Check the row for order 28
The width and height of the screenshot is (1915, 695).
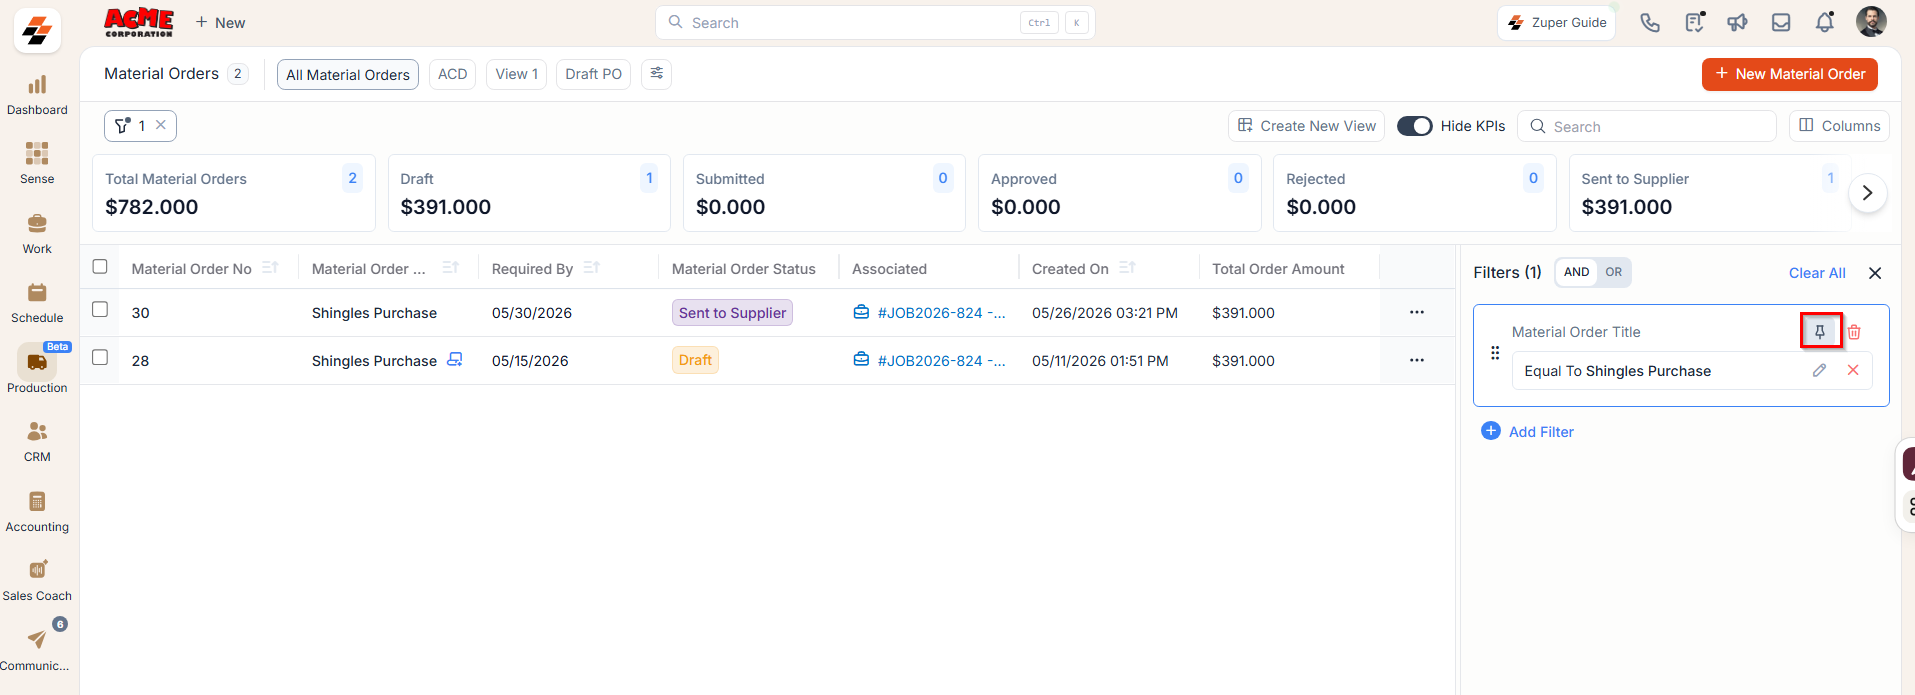click(x=100, y=358)
